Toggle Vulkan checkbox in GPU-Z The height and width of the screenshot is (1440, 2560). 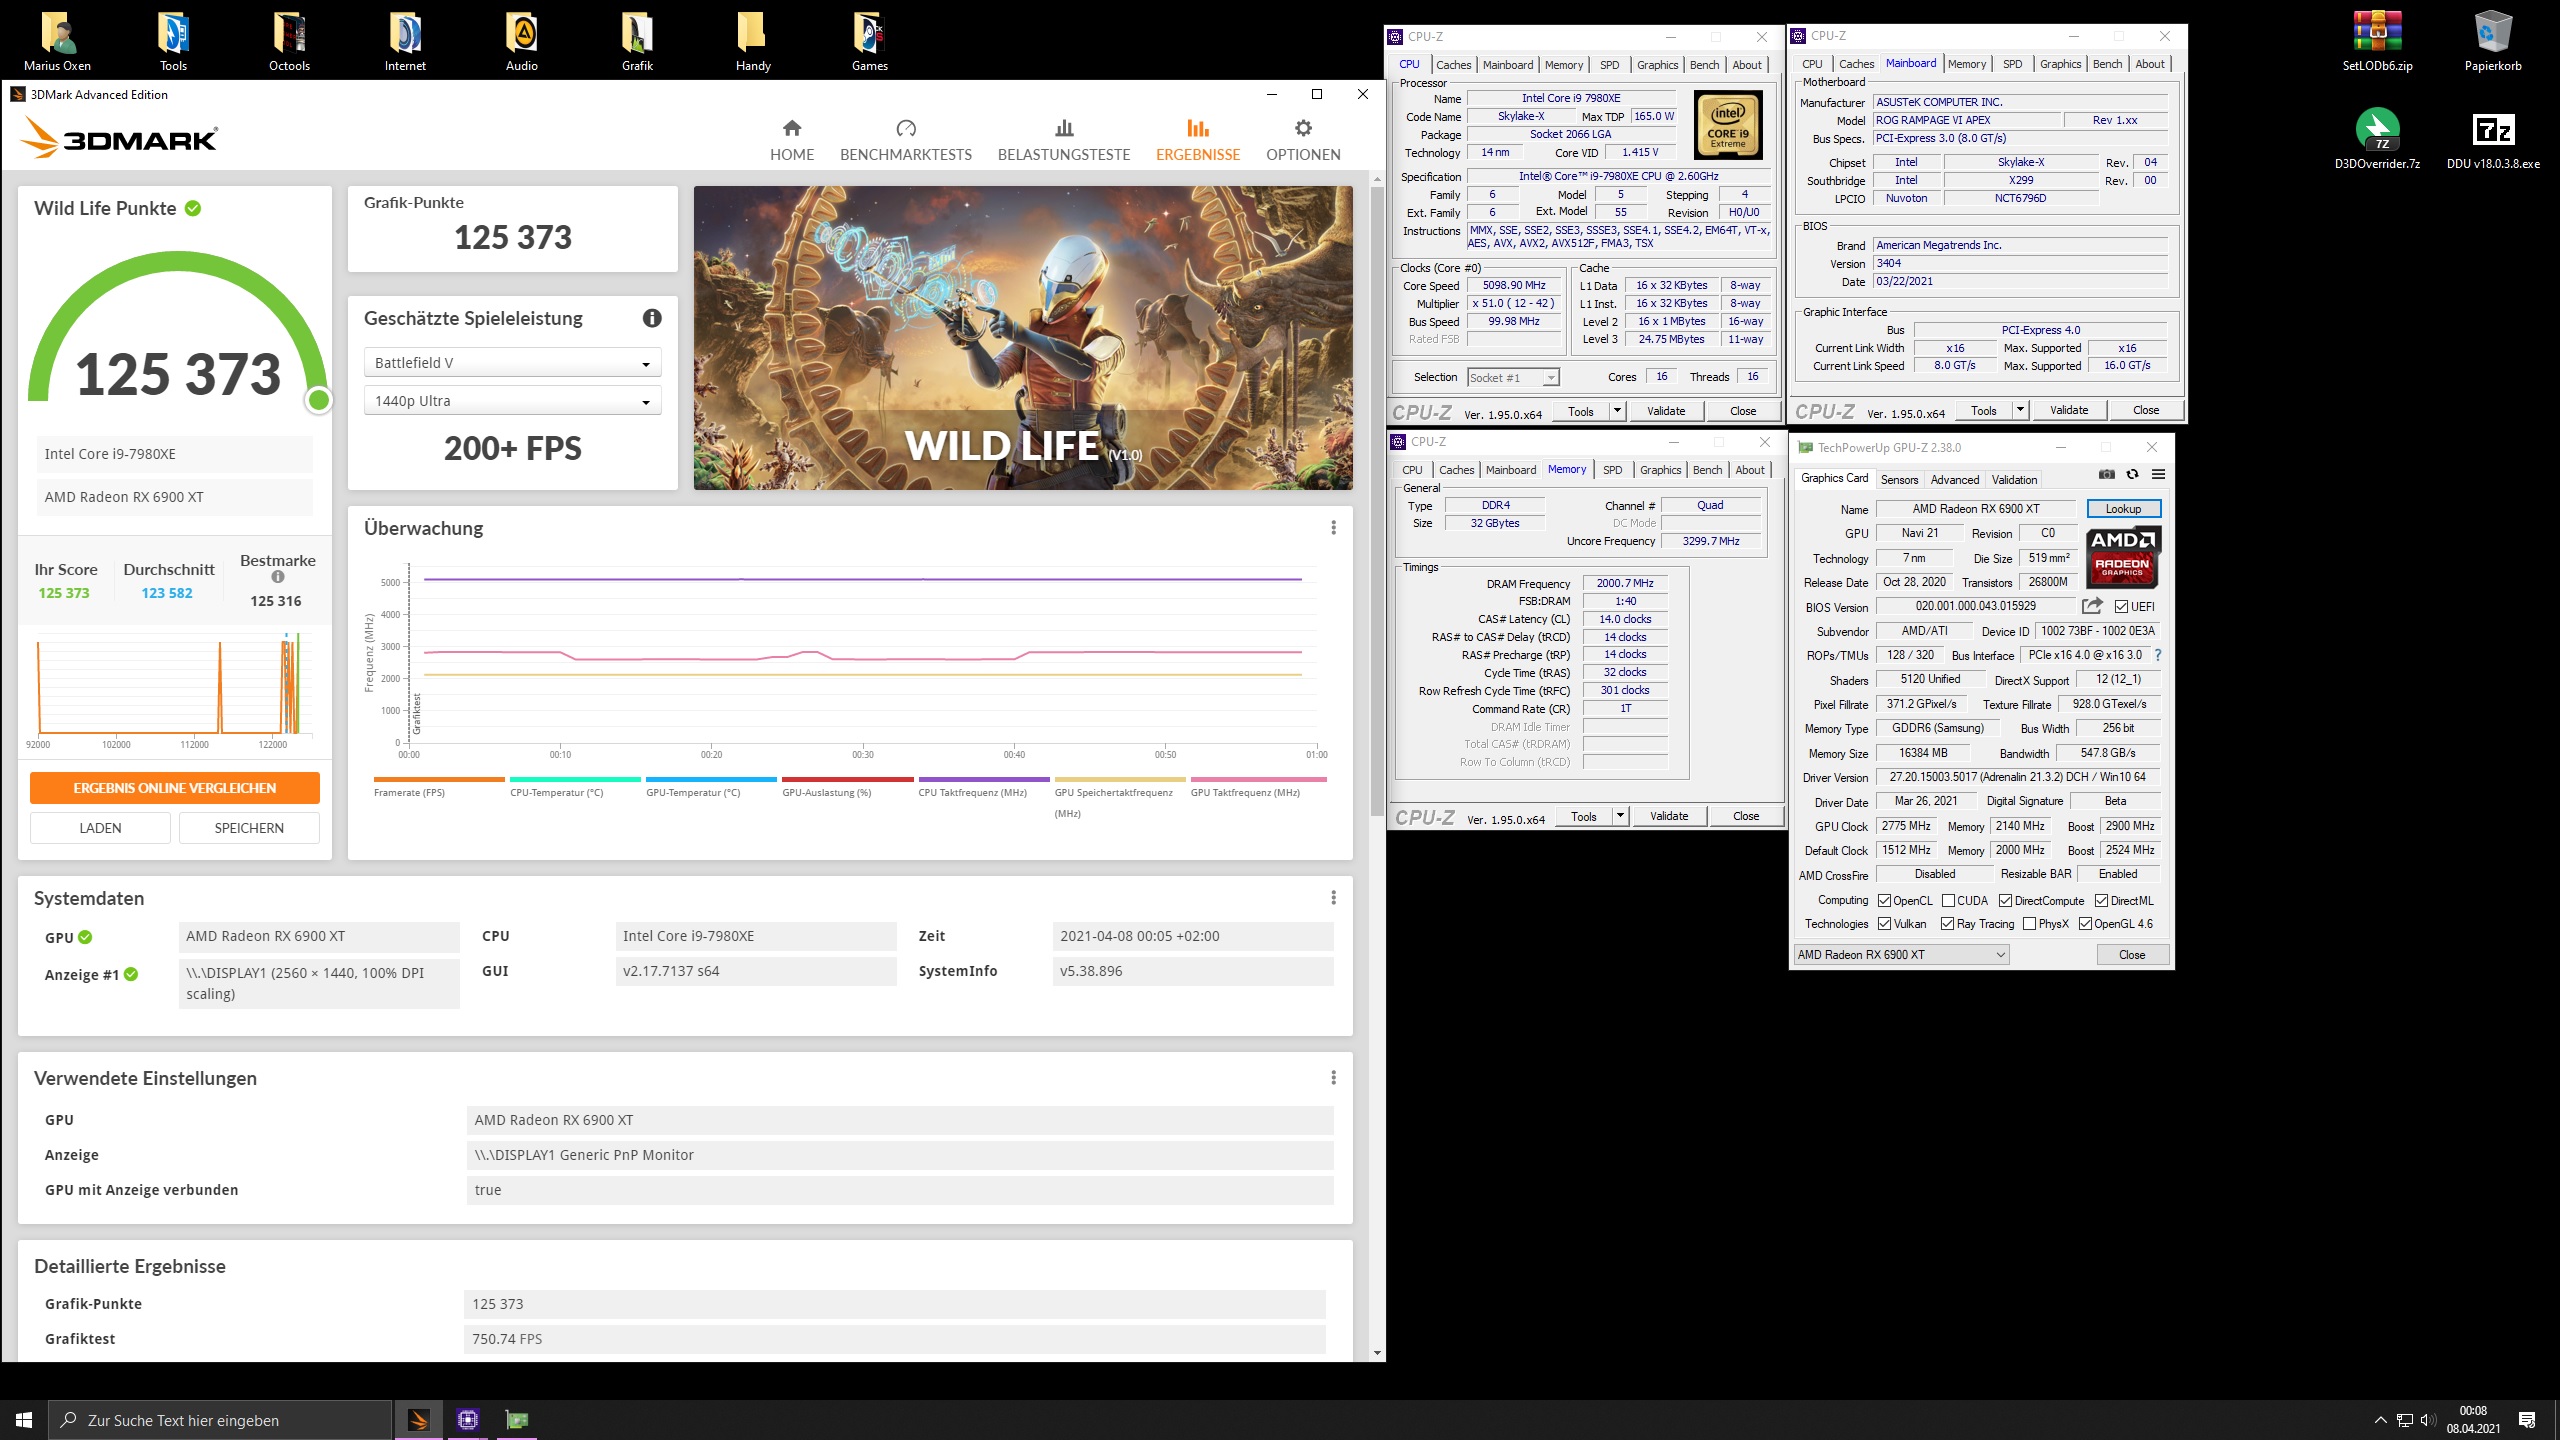[1884, 924]
